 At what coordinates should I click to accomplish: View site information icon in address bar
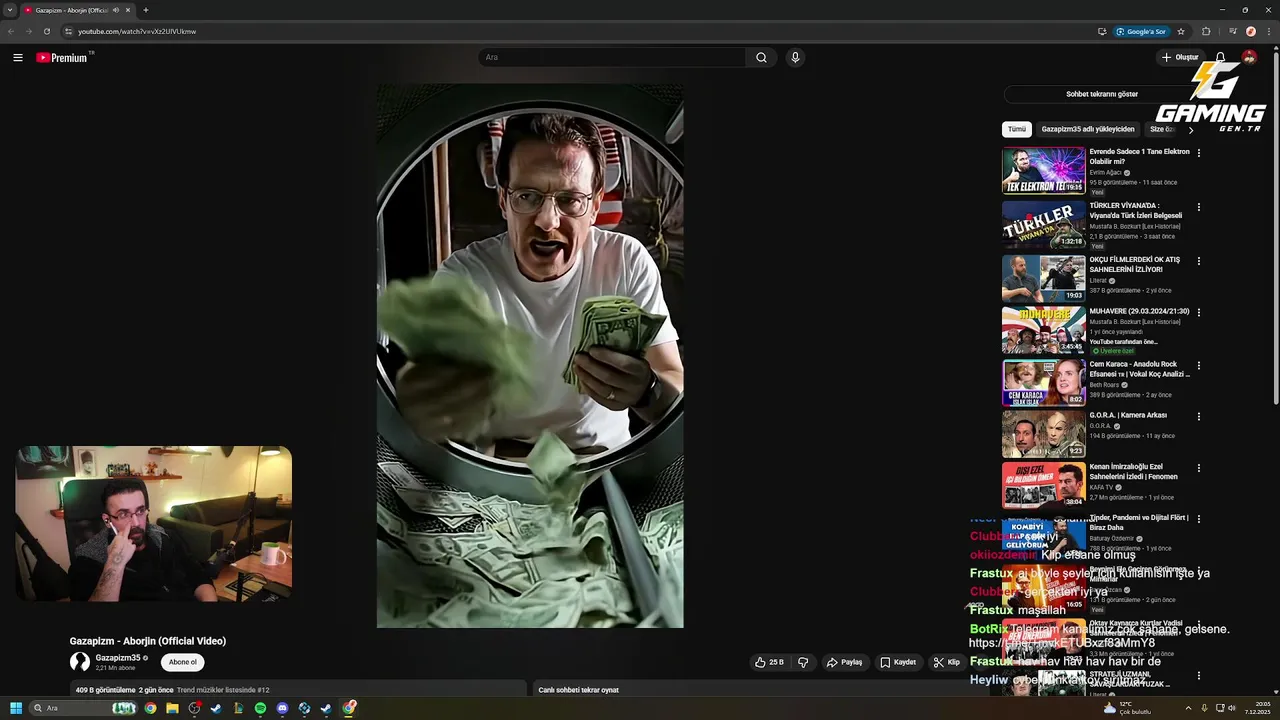point(69,31)
